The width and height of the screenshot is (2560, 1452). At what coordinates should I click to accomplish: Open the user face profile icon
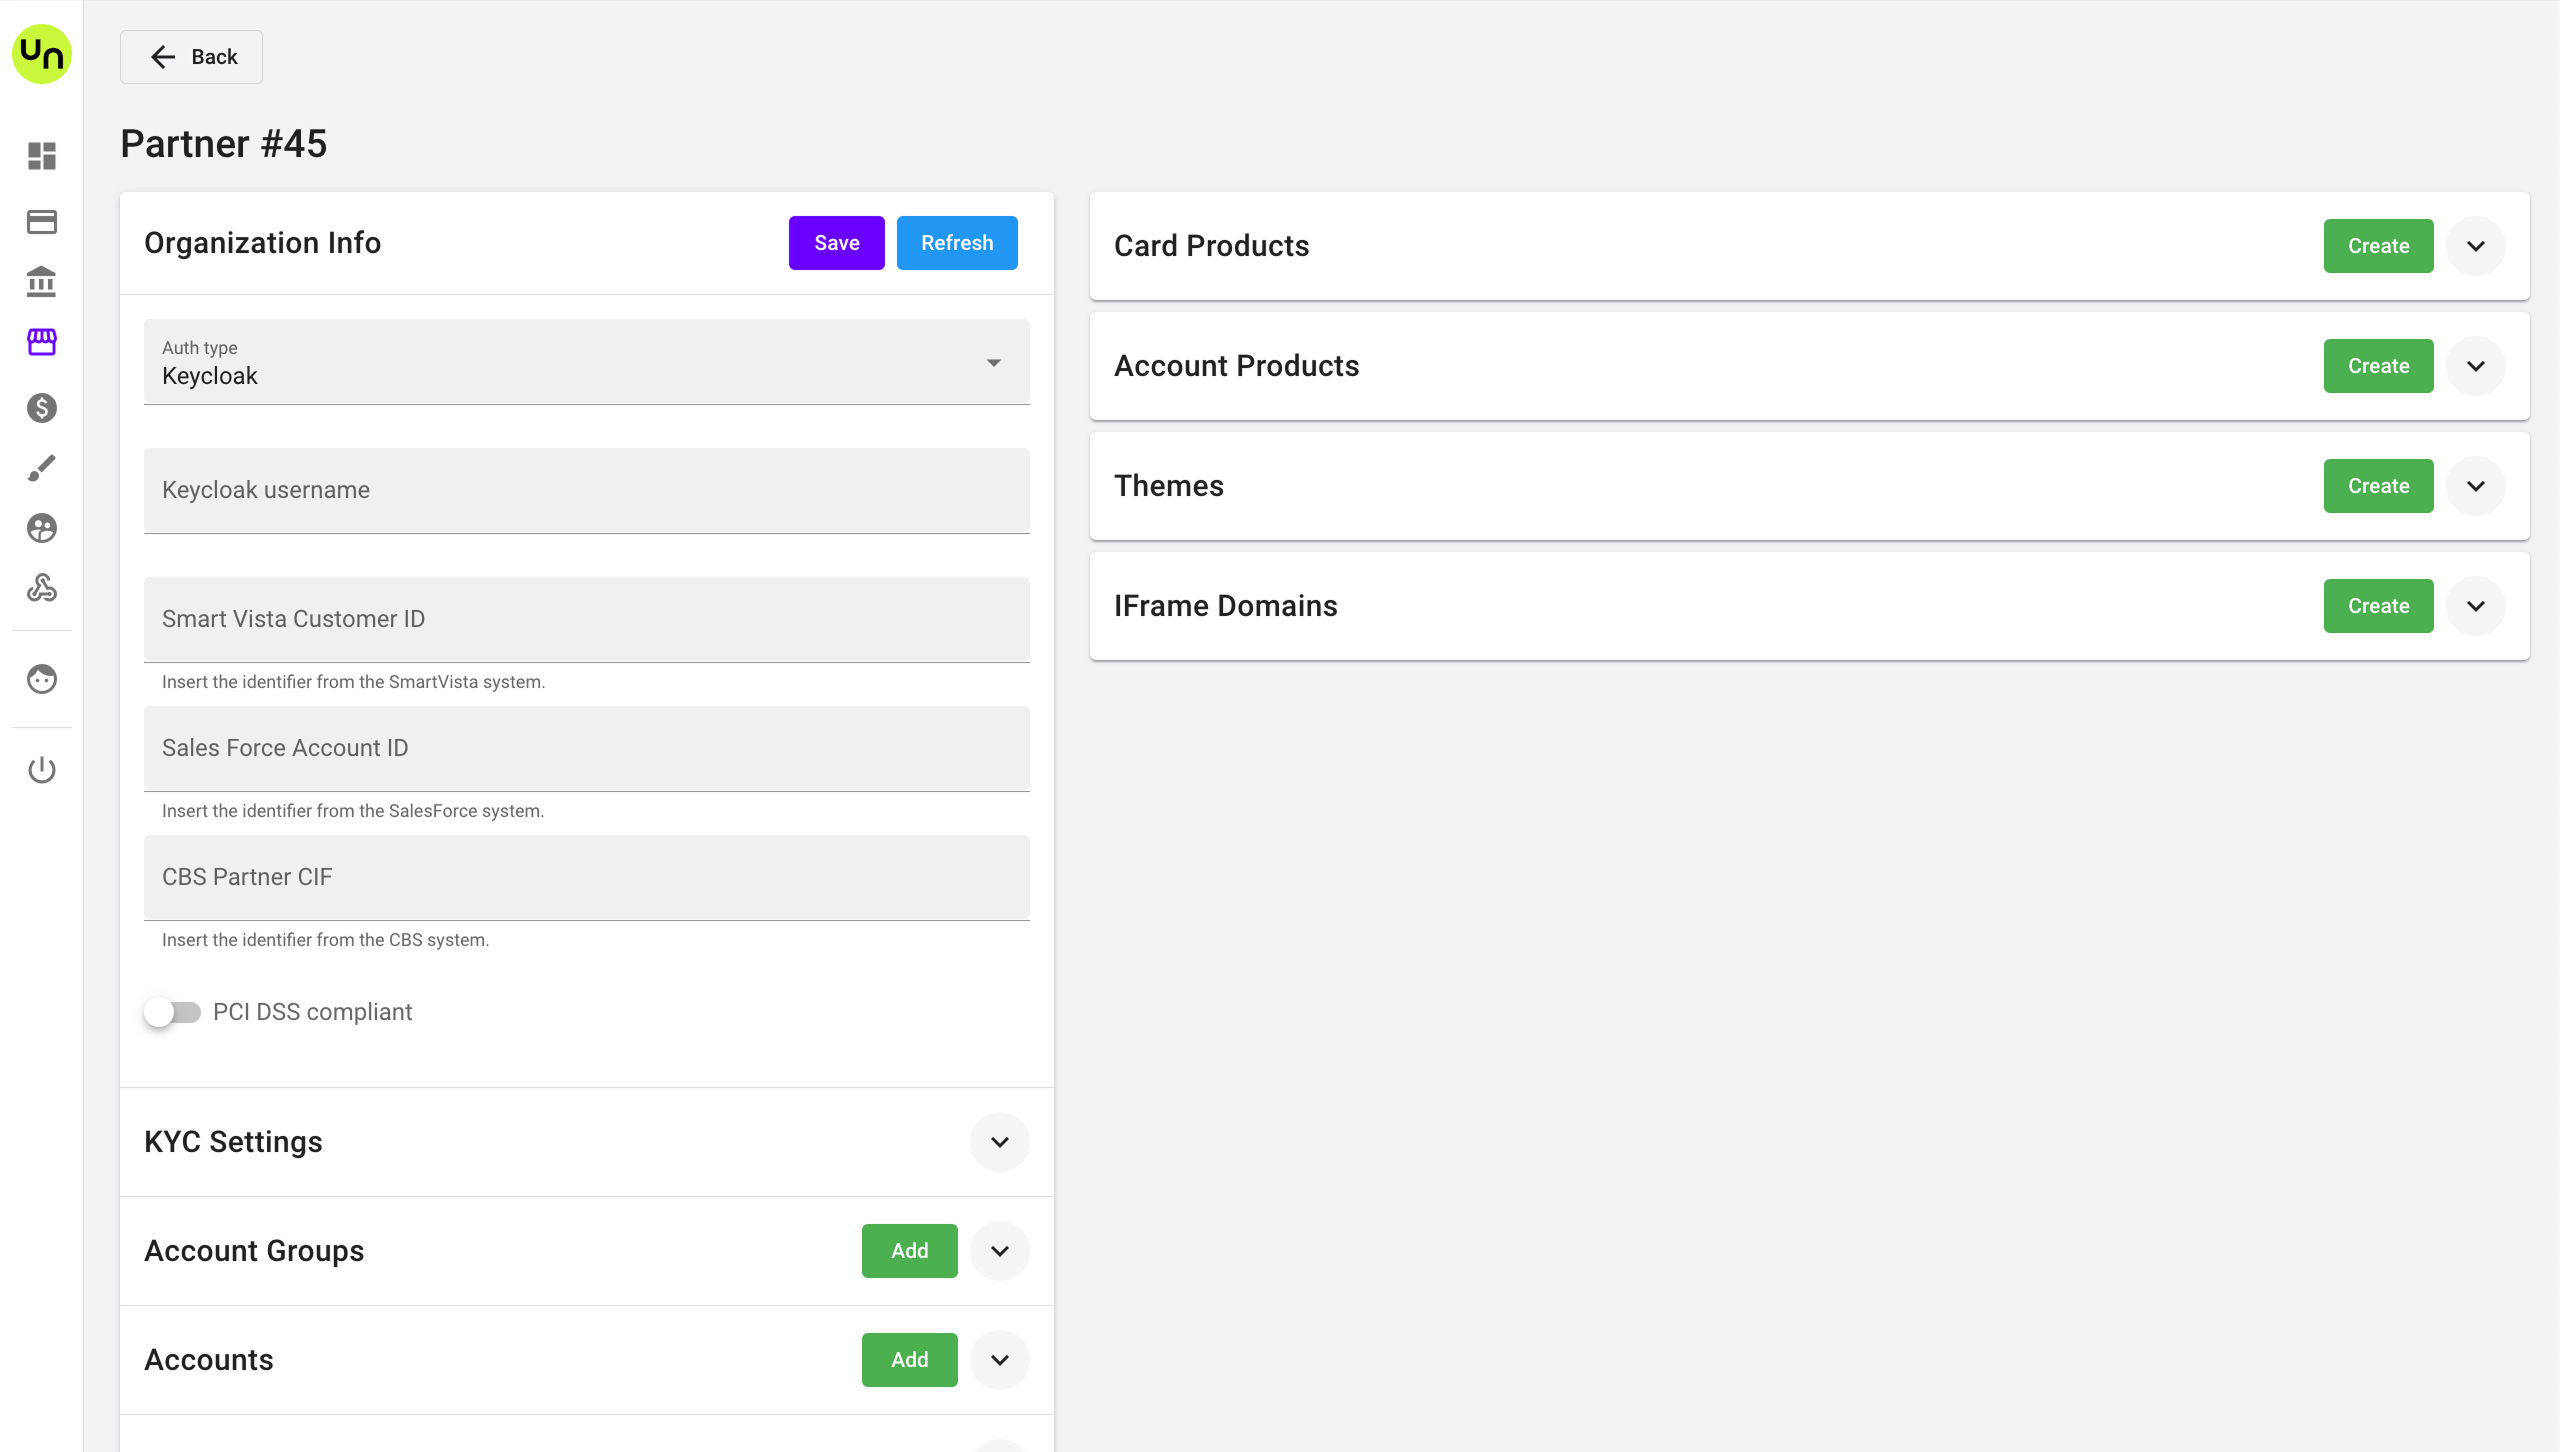[42, 680]
